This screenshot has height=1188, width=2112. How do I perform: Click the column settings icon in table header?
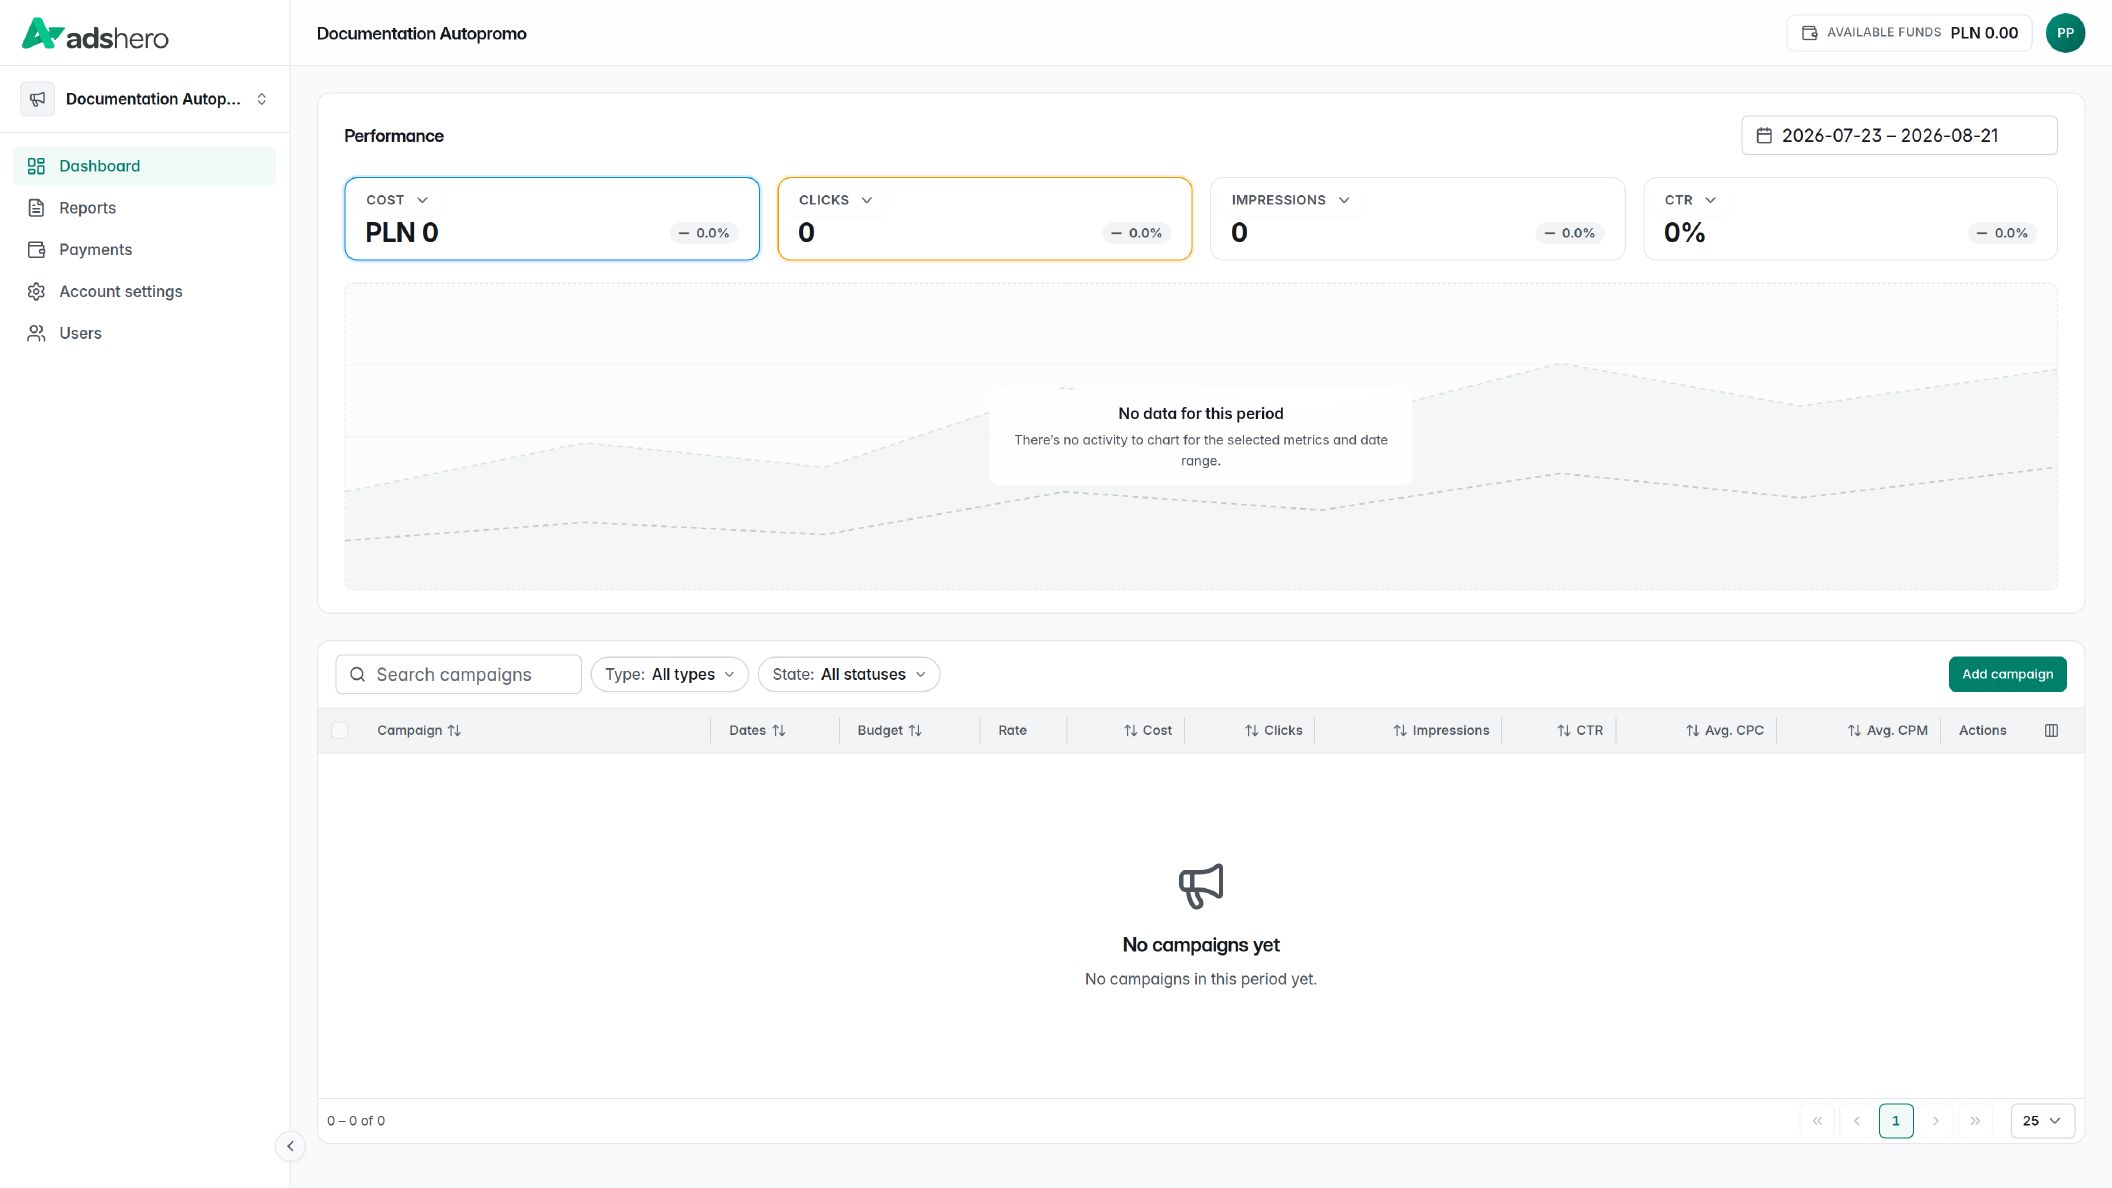pyautogui.click(x=2051, y=731)
